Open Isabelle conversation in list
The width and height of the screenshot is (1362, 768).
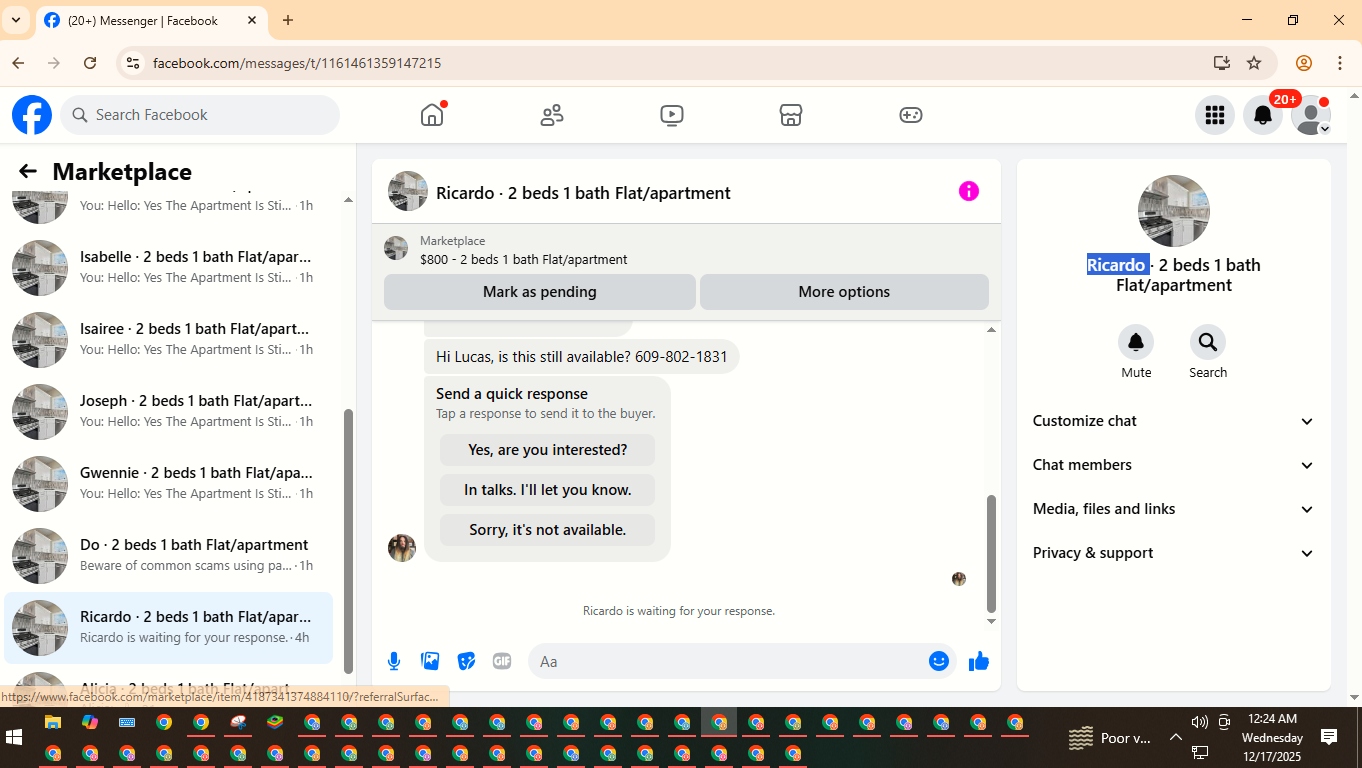pos(169,268)
